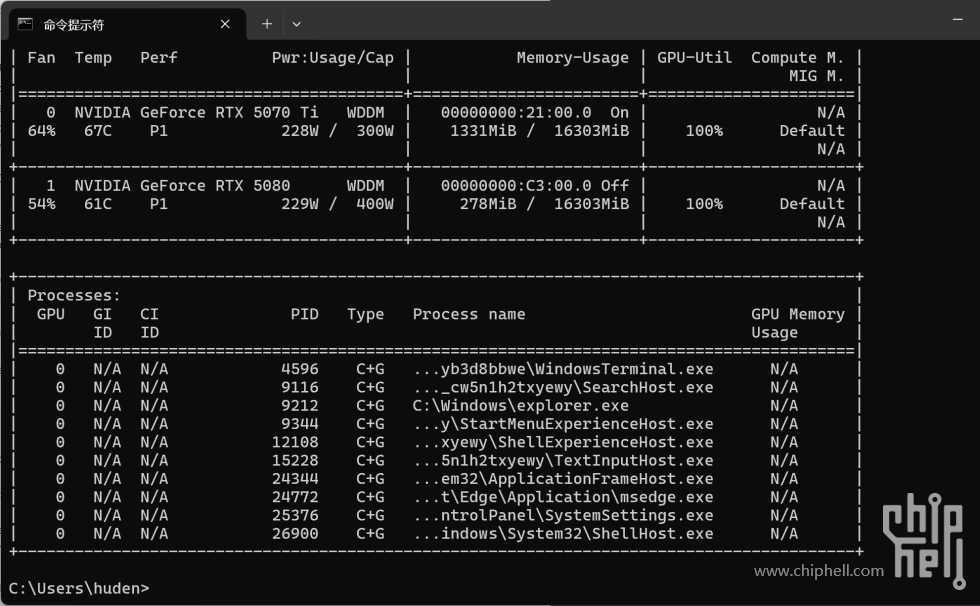Expand the new tab profile dropdown
The height and width of the screenshot is (606, 980).
click(x=296, y=24)
